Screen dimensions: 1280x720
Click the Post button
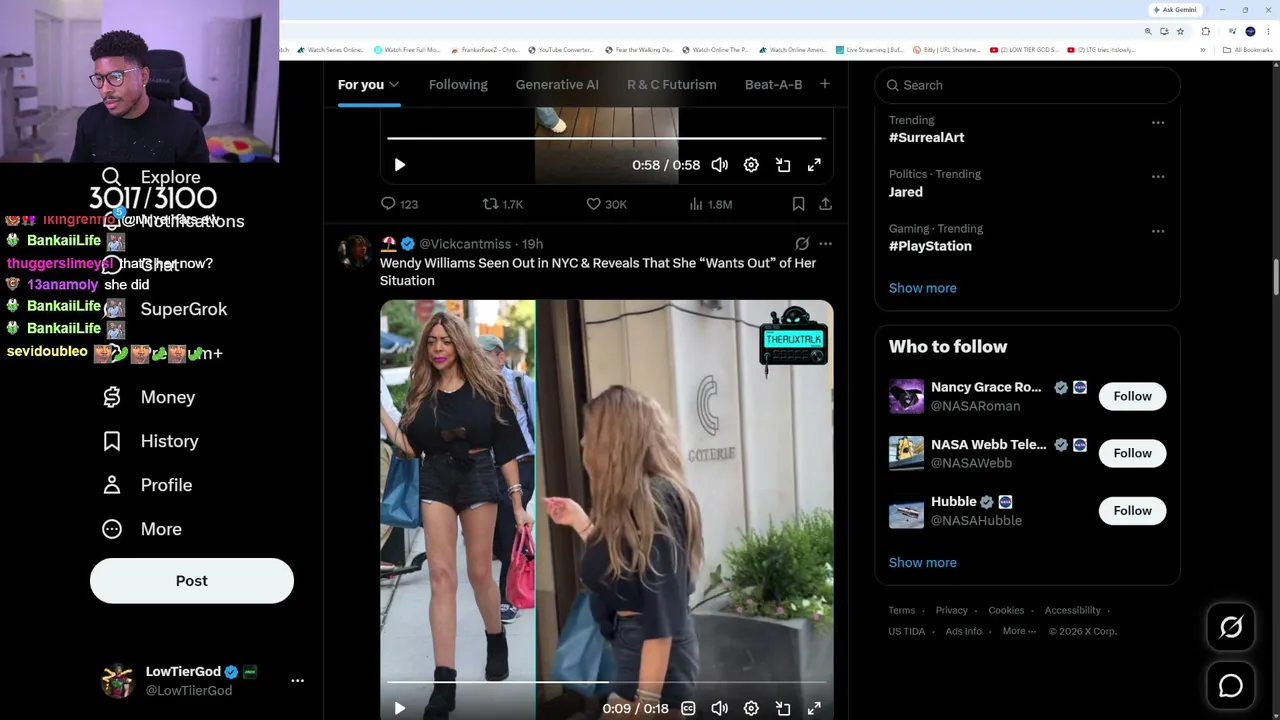coord(192,581)
